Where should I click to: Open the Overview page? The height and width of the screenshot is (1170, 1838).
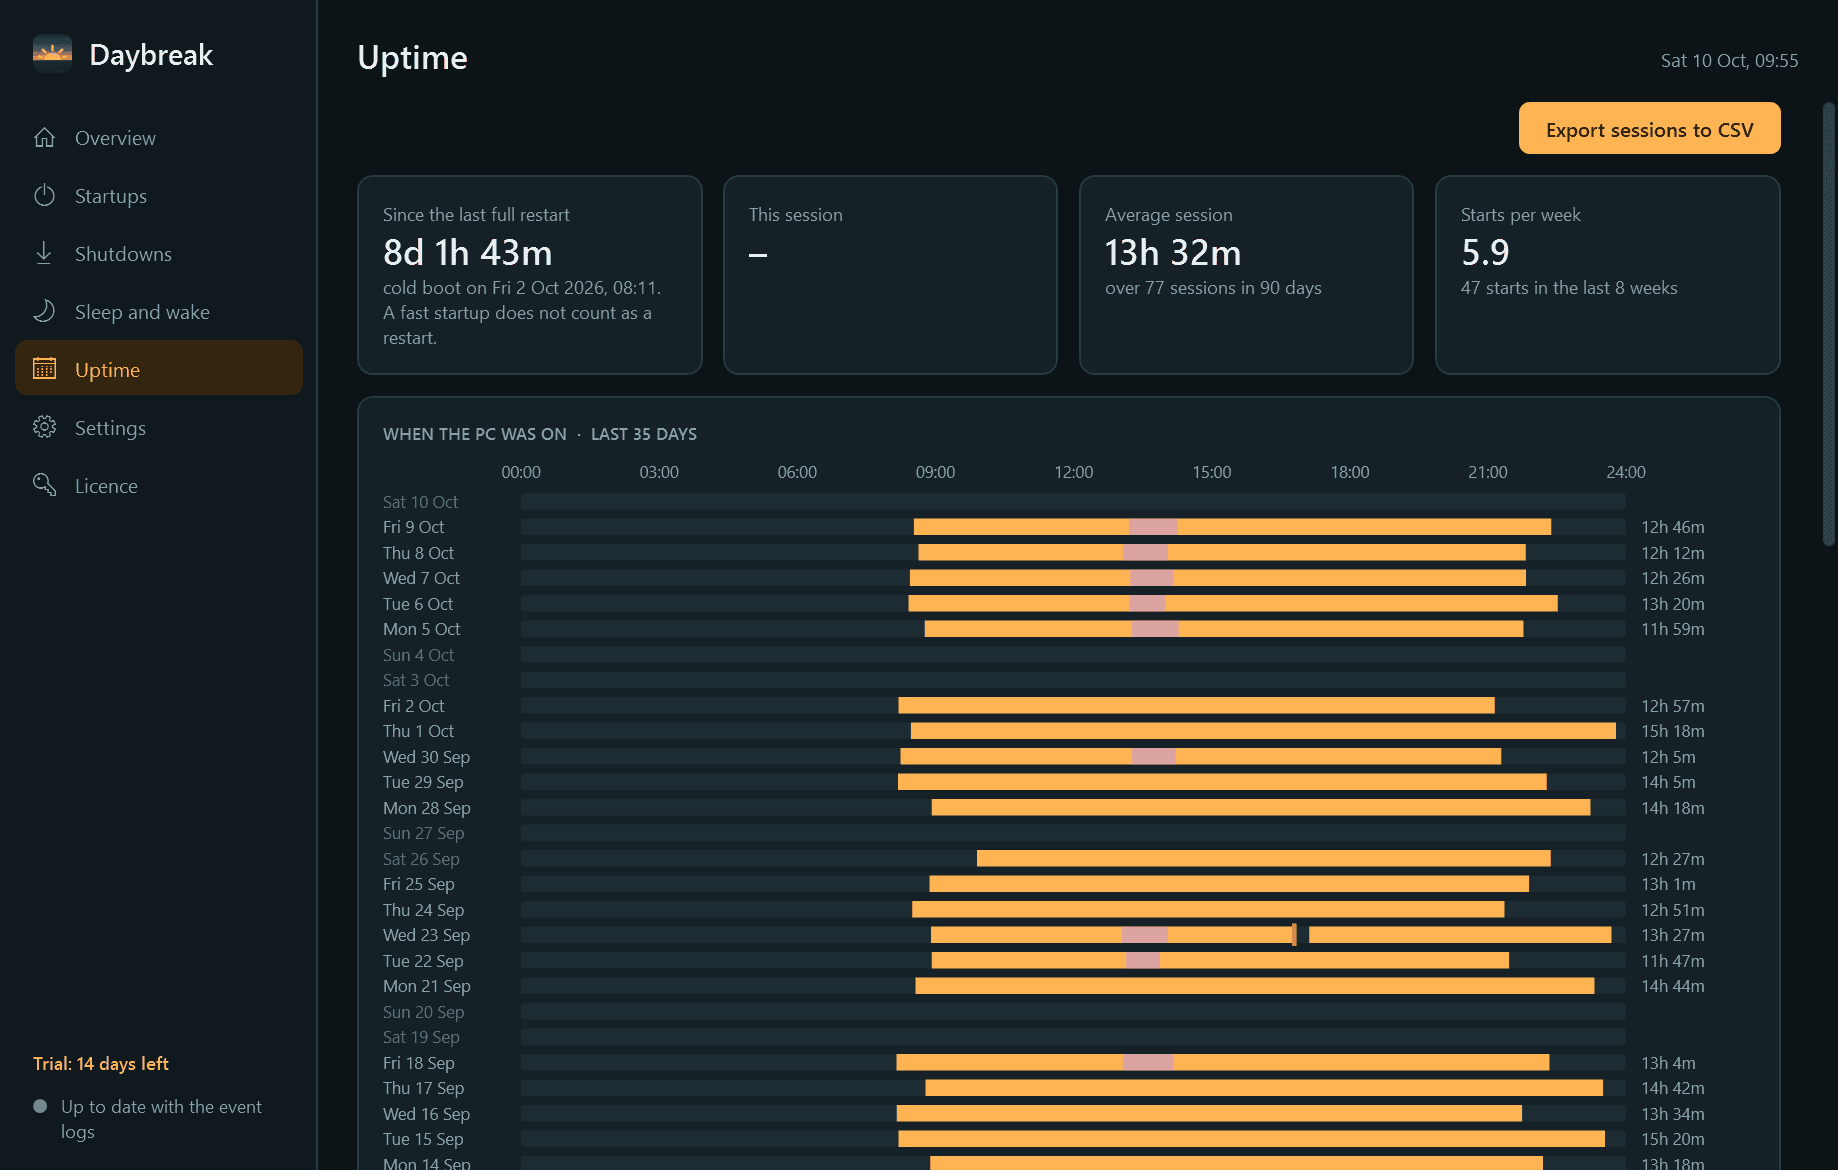159,138
